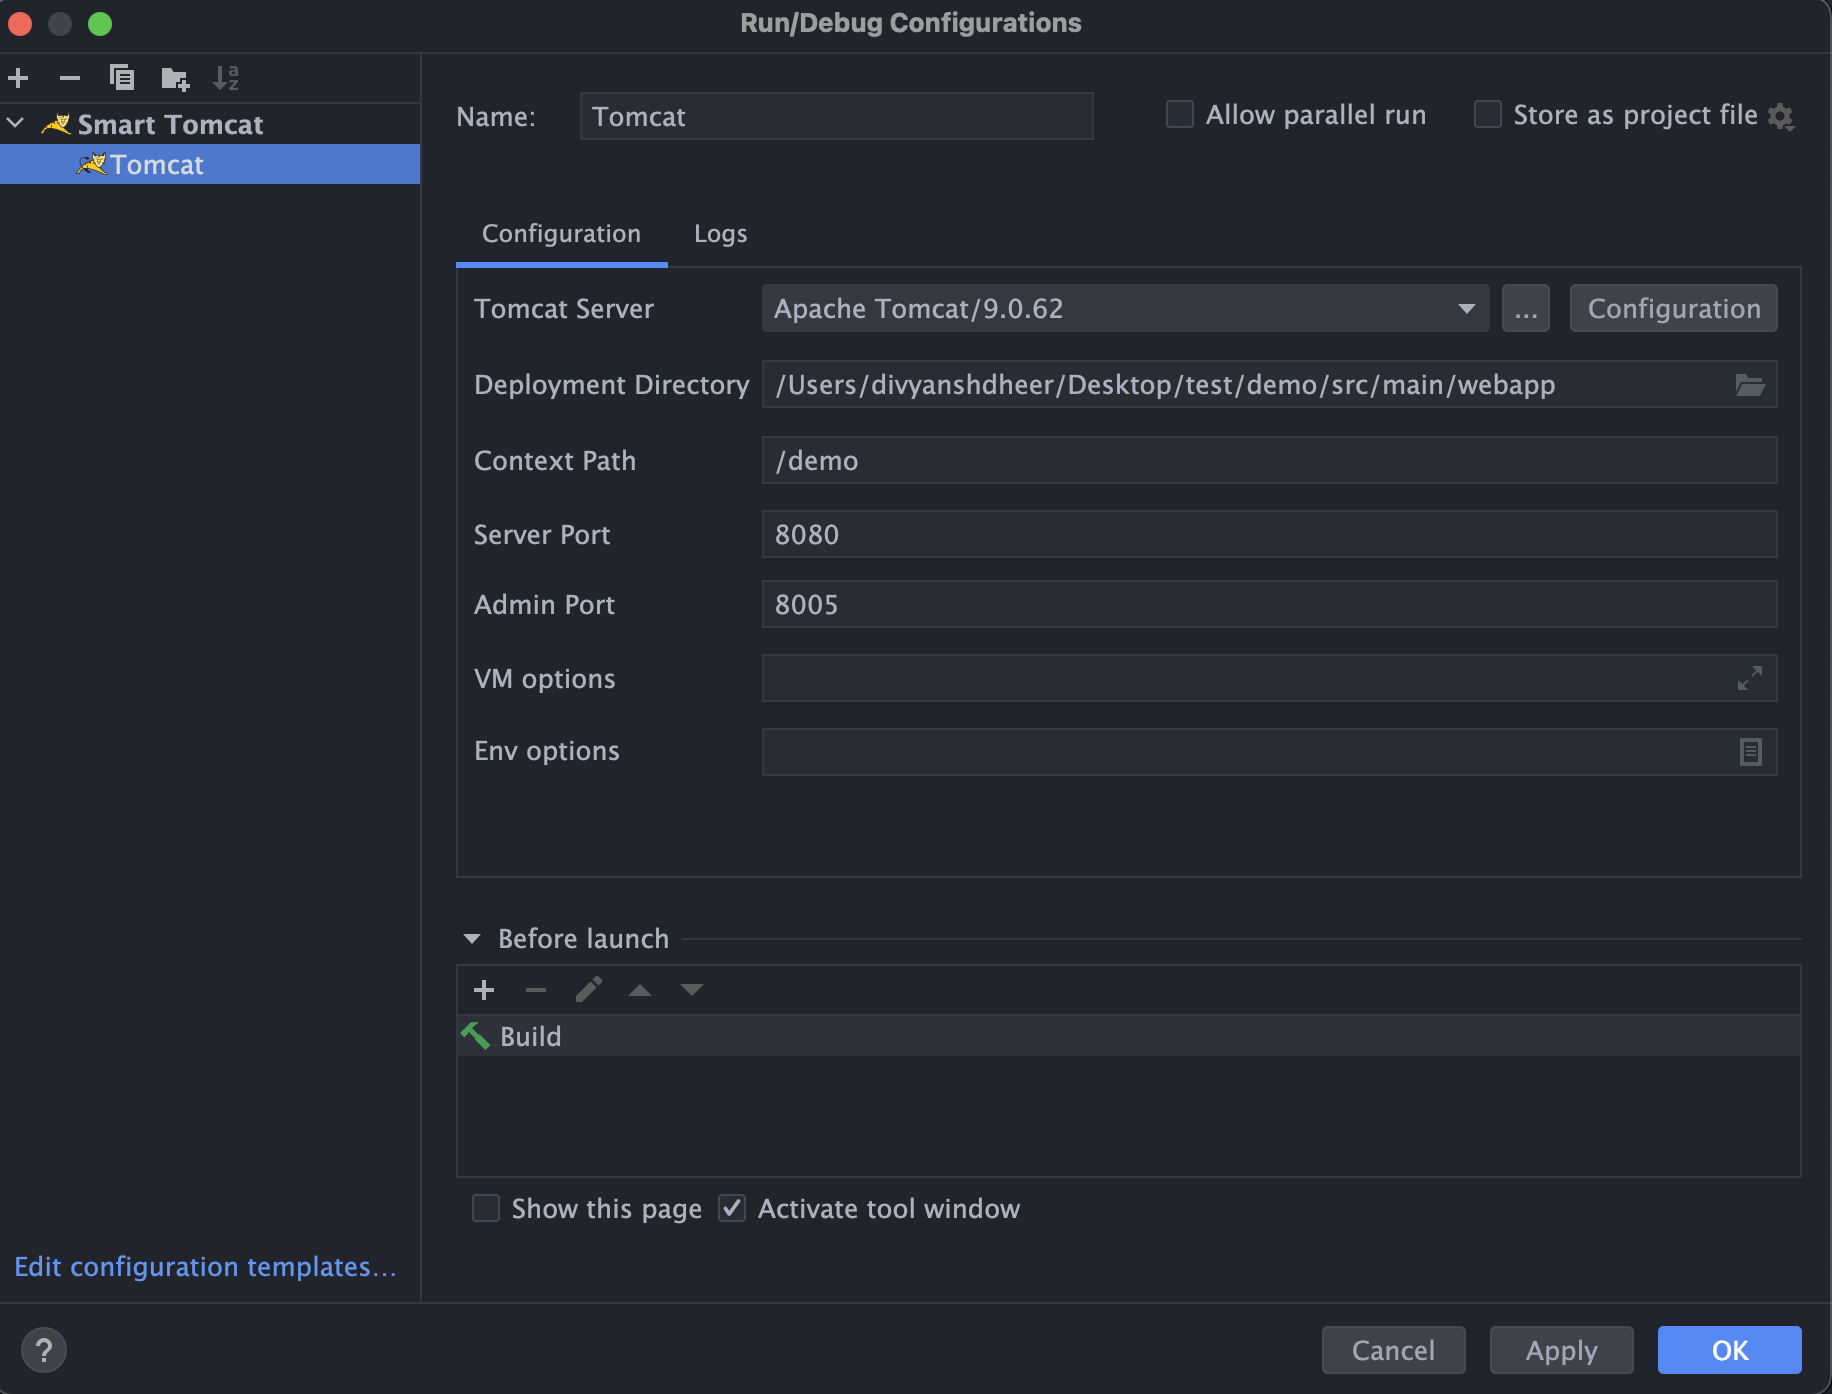The height and width of the screenshot is (1394, 1832).
Task: Open Tomcat Server version dropdown
Action: tap(1125, 309)
